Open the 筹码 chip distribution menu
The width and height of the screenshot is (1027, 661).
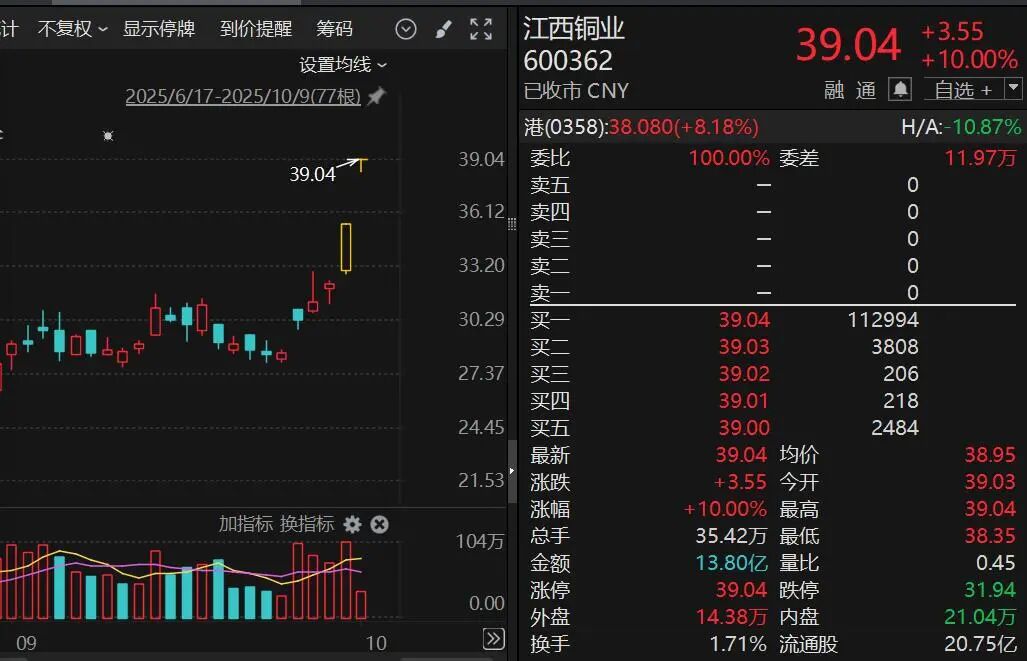click(335, 28)
